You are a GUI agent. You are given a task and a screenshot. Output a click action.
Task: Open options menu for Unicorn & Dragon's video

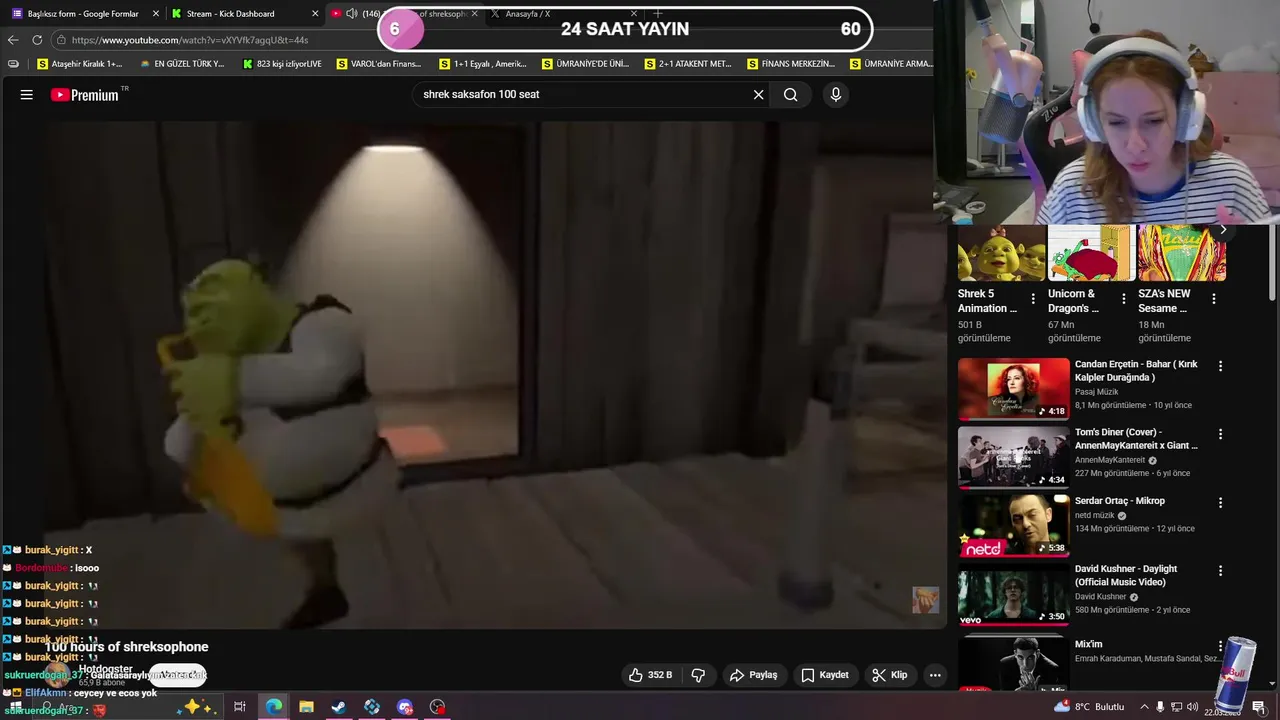[1123, 299]
